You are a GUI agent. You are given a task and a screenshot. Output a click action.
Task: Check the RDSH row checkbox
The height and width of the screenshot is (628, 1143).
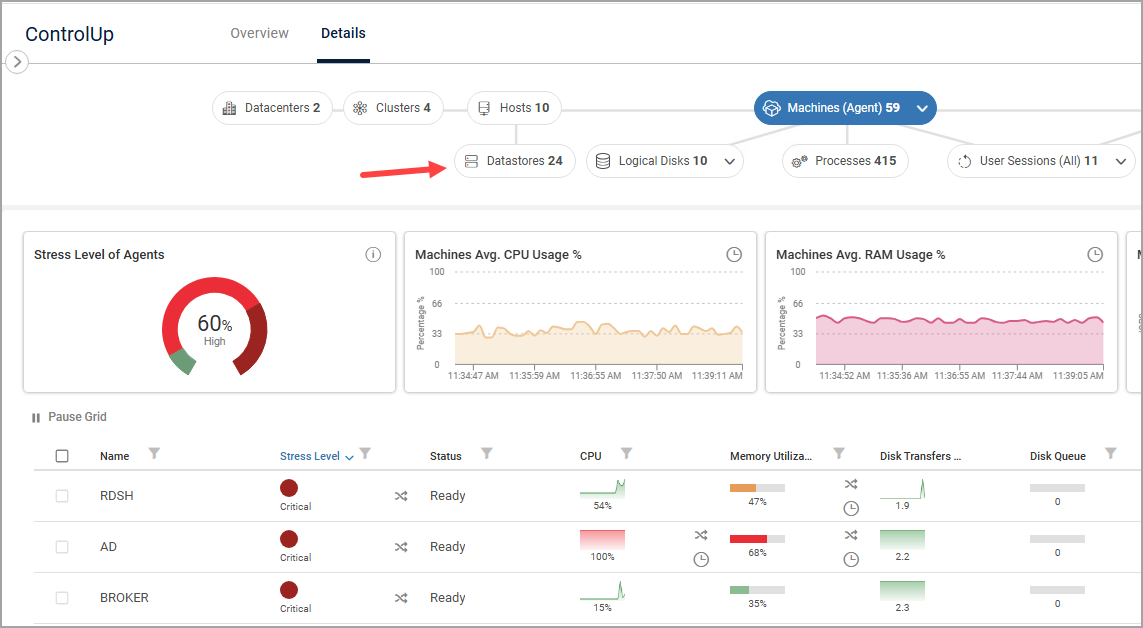(x=62, y=496)
